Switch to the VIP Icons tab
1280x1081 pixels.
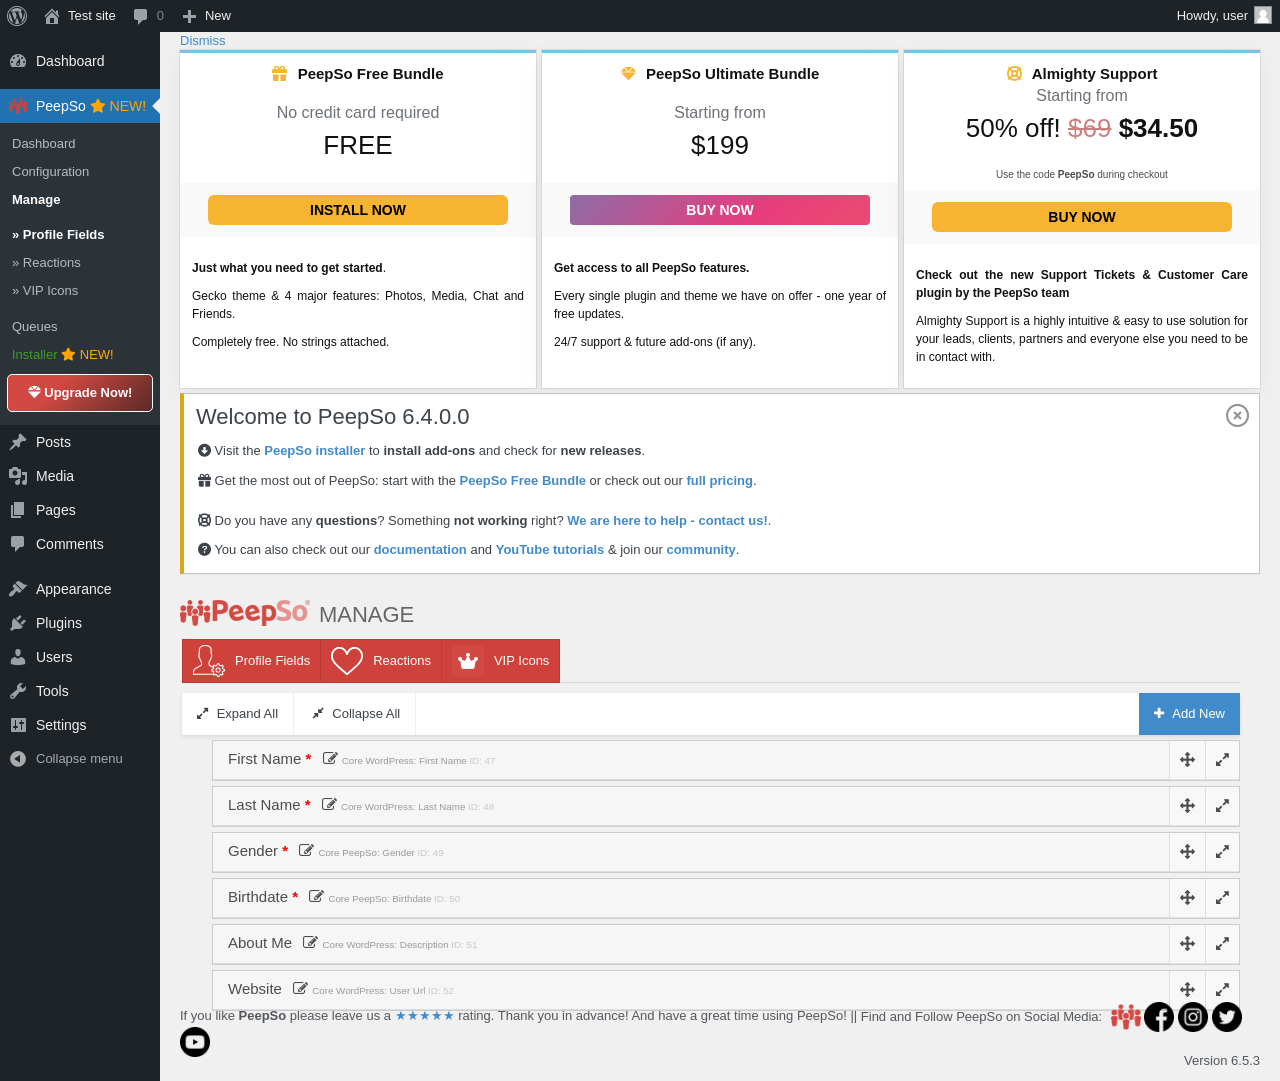click(x=501, y=661)
